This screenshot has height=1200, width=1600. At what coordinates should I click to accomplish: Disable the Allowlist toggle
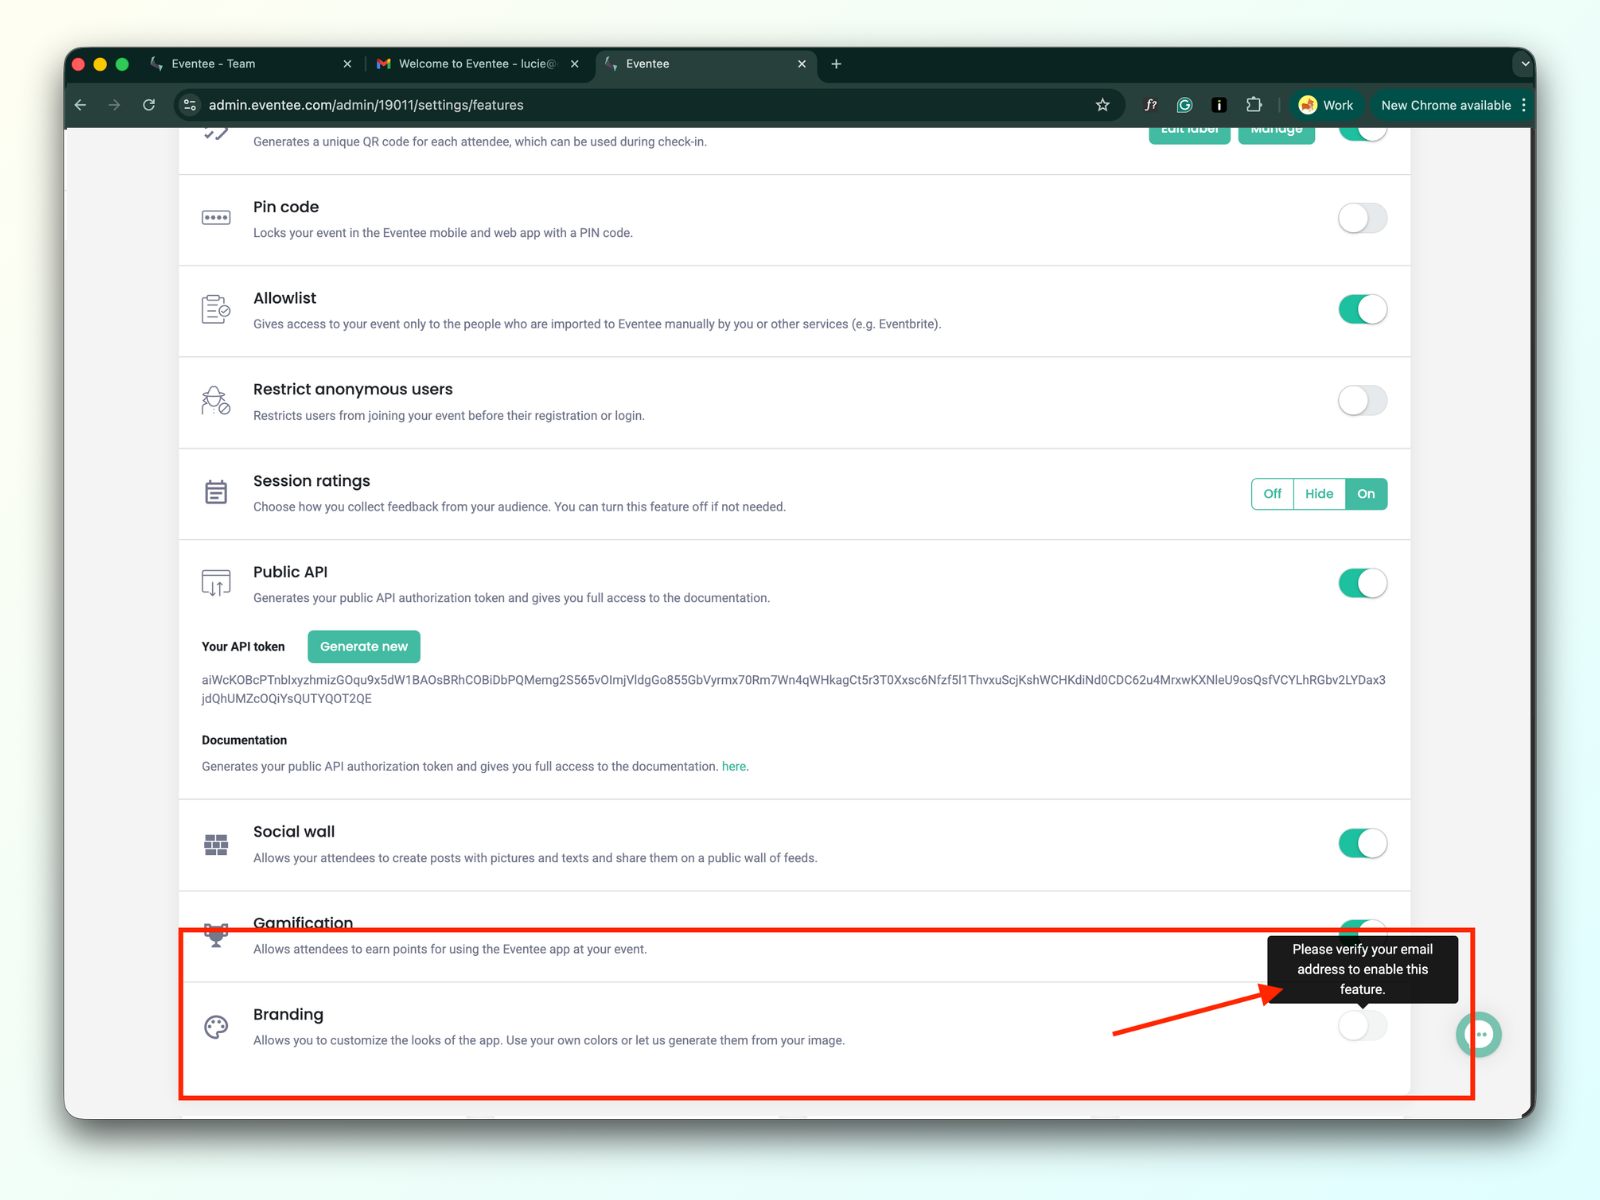pyautogui.click(x=1363, y=309)
